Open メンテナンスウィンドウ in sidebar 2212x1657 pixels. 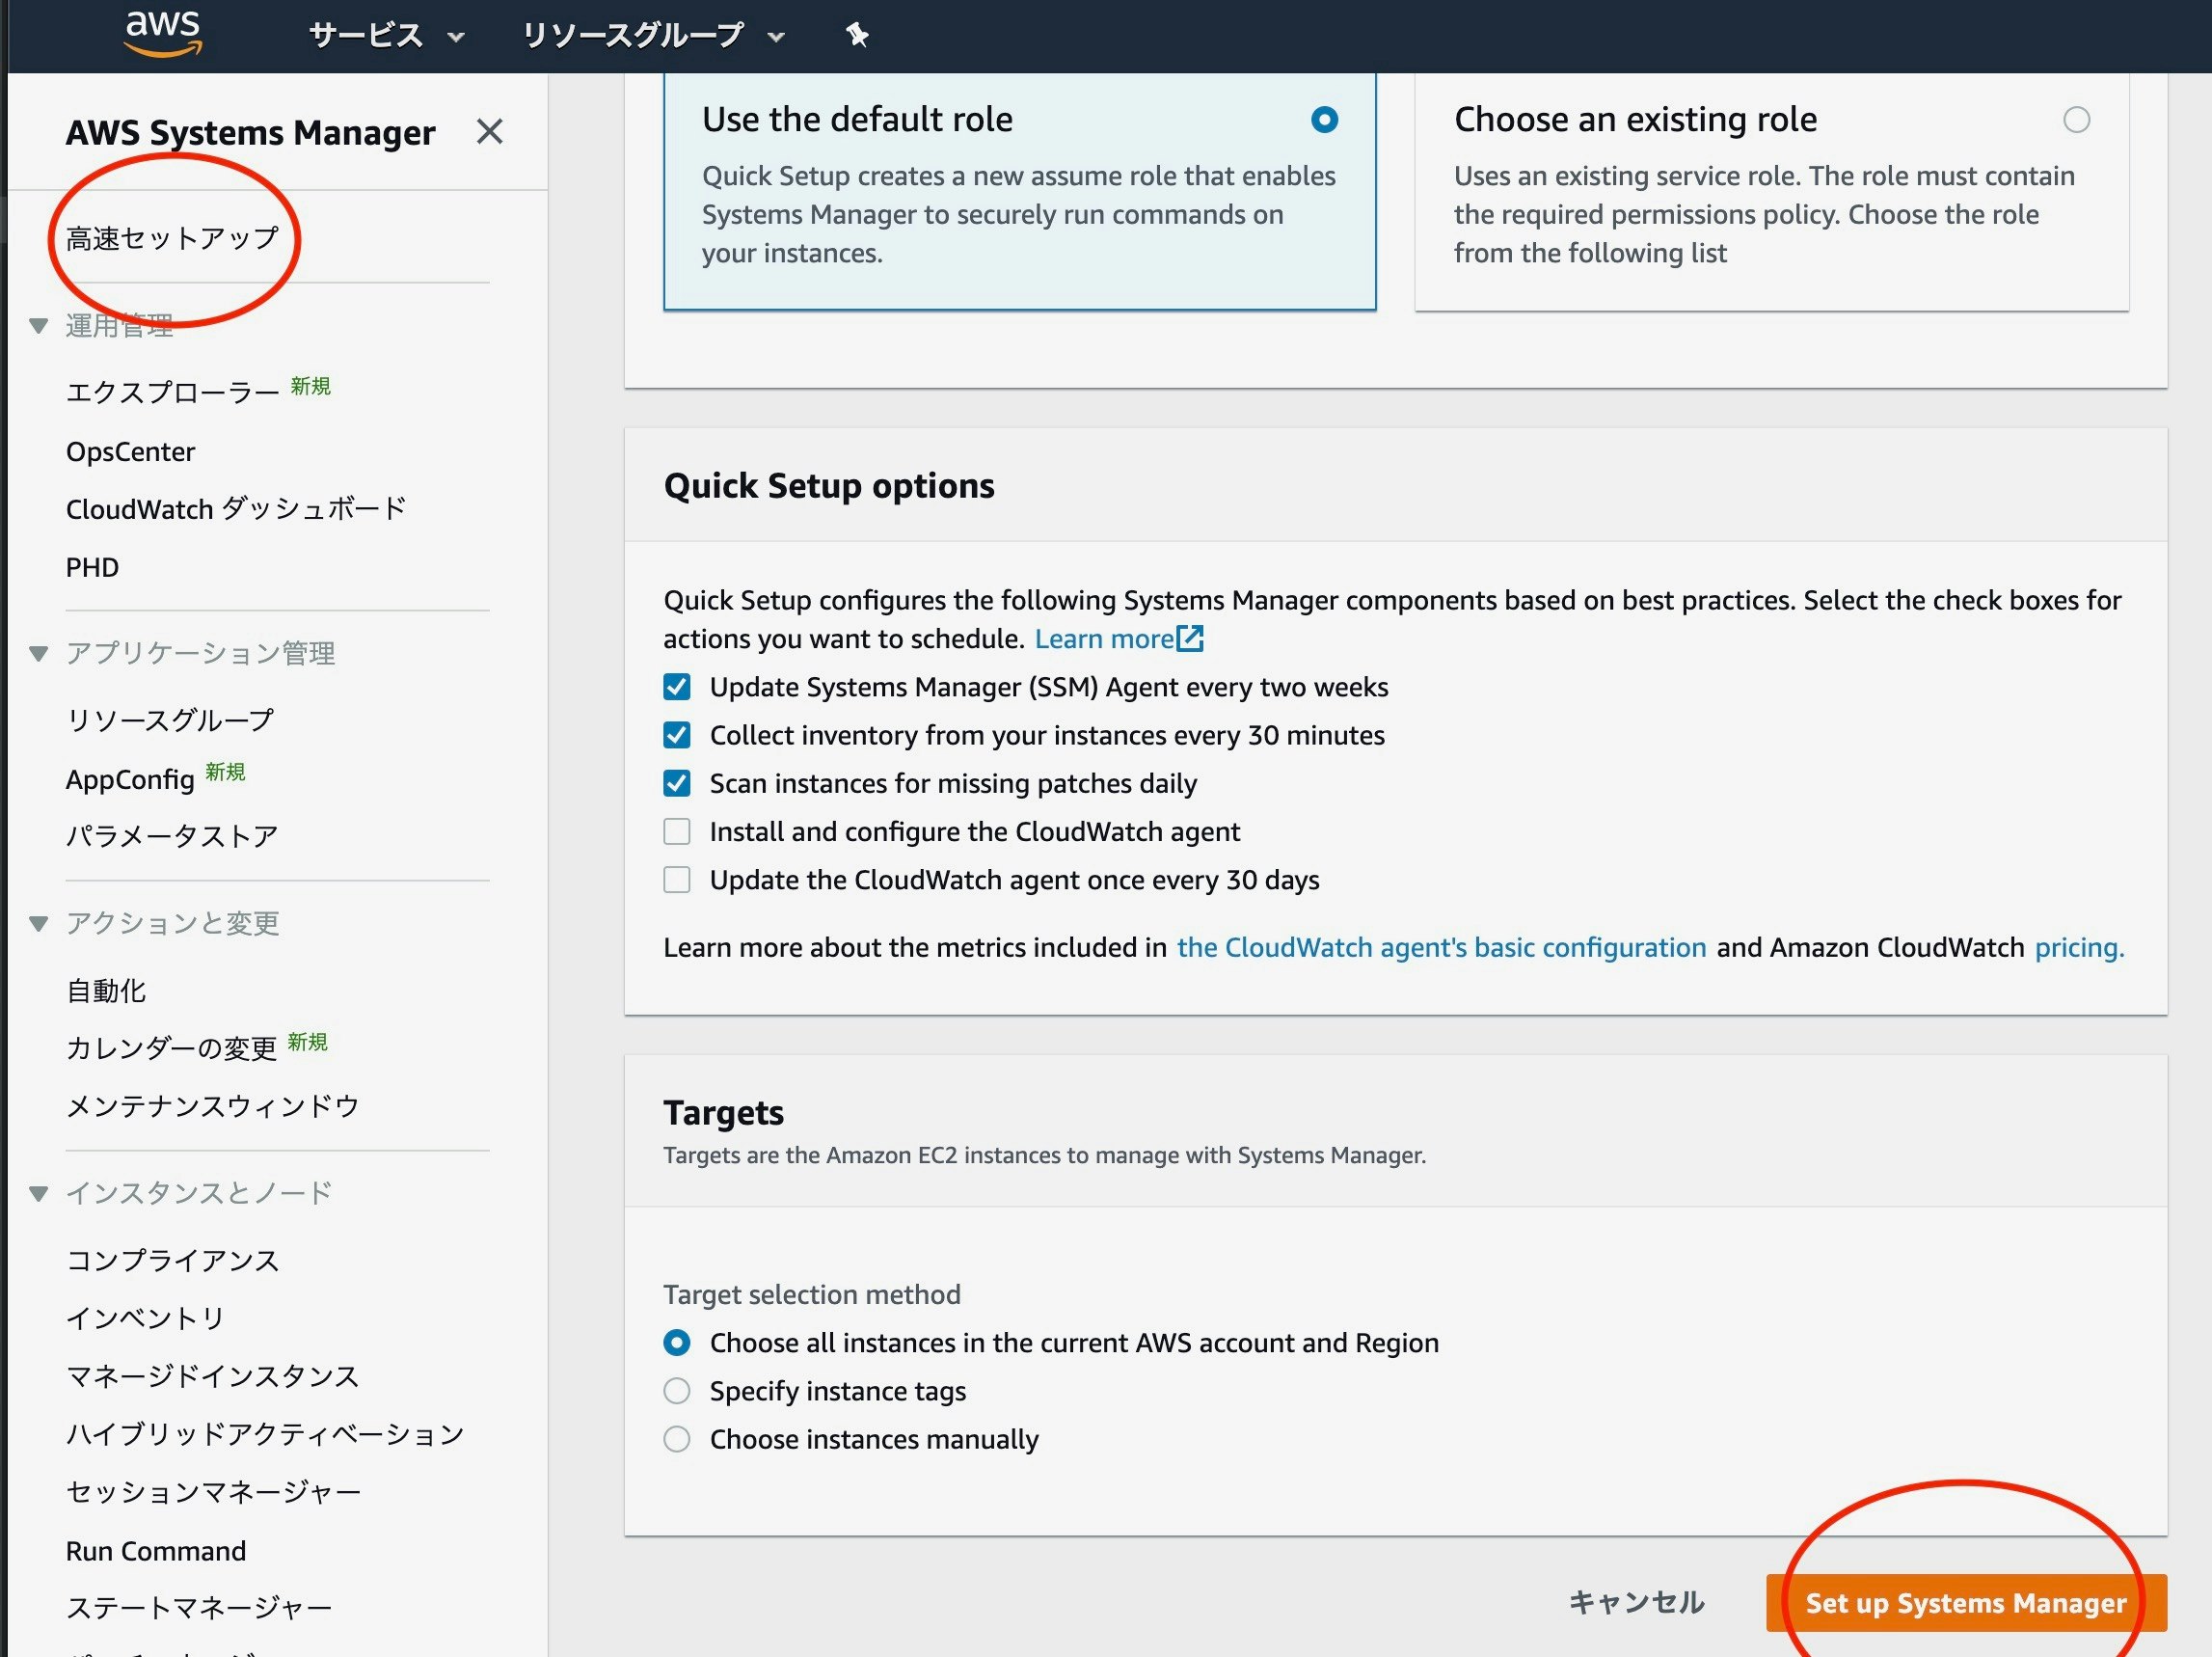tap(213, 1106)
